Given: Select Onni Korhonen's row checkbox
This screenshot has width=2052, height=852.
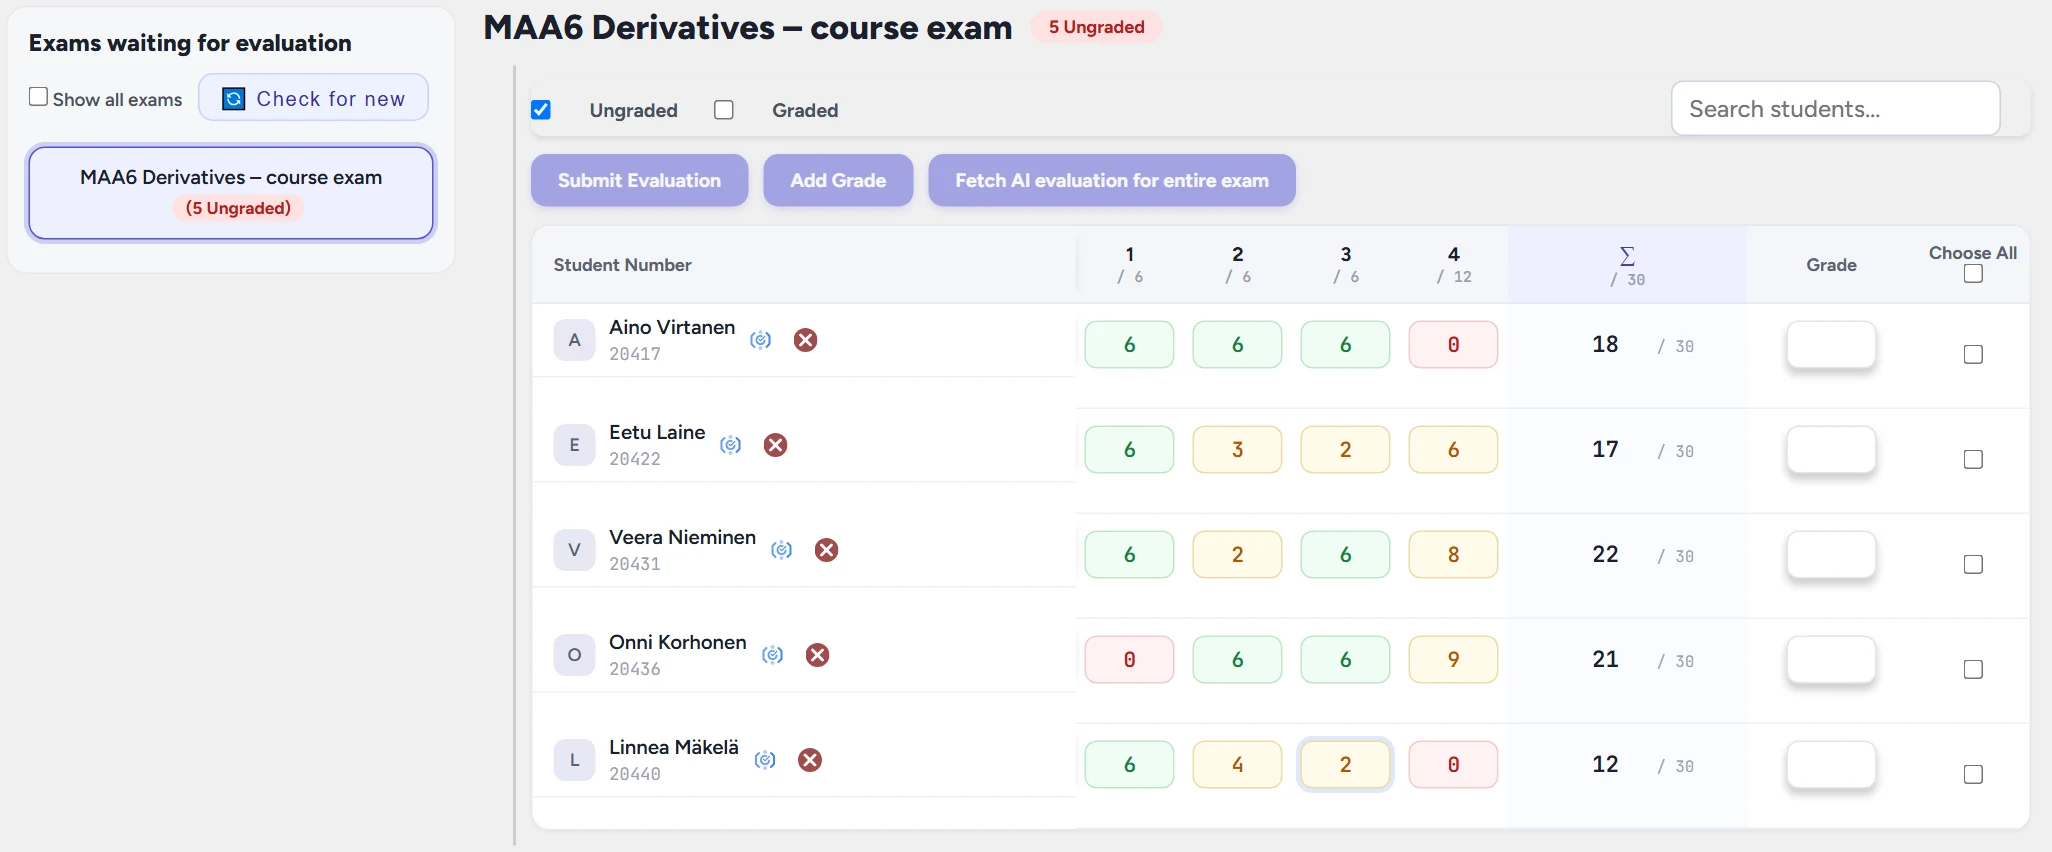Looking at the screenshot, I should (x=1973, y=669).
